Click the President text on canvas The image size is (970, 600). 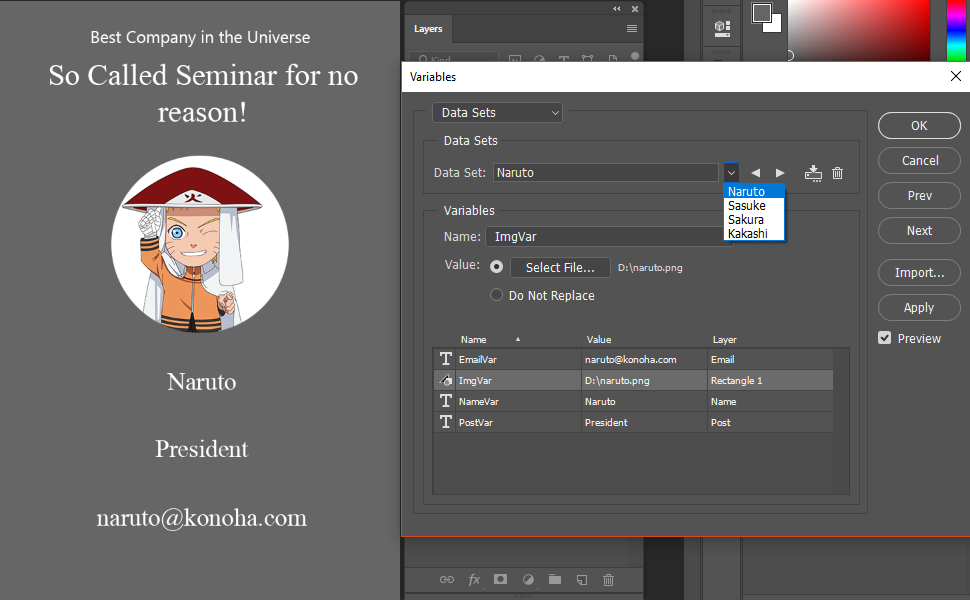click(x=201, y=449)
